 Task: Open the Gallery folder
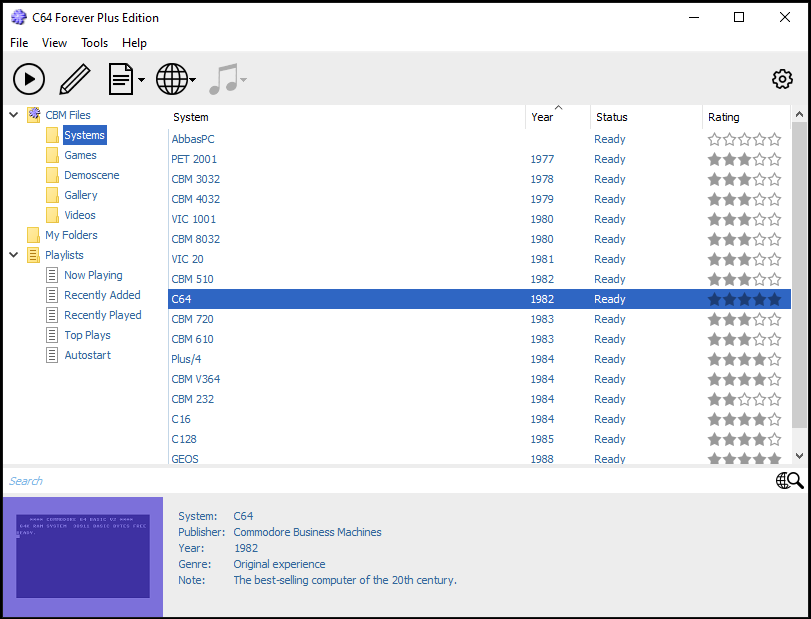(x=81, y=195)
